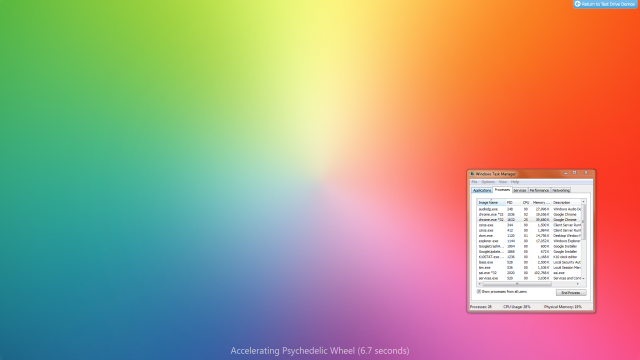The image size is (640, 360).
Task: Click the Windows Audio description cell
Action: point(567,209)
